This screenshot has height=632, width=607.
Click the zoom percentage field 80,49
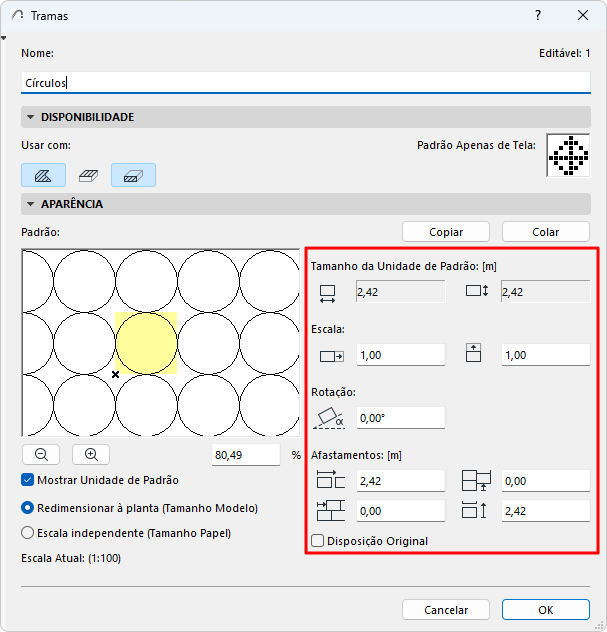pyautogui.click(x=246, y=455)
